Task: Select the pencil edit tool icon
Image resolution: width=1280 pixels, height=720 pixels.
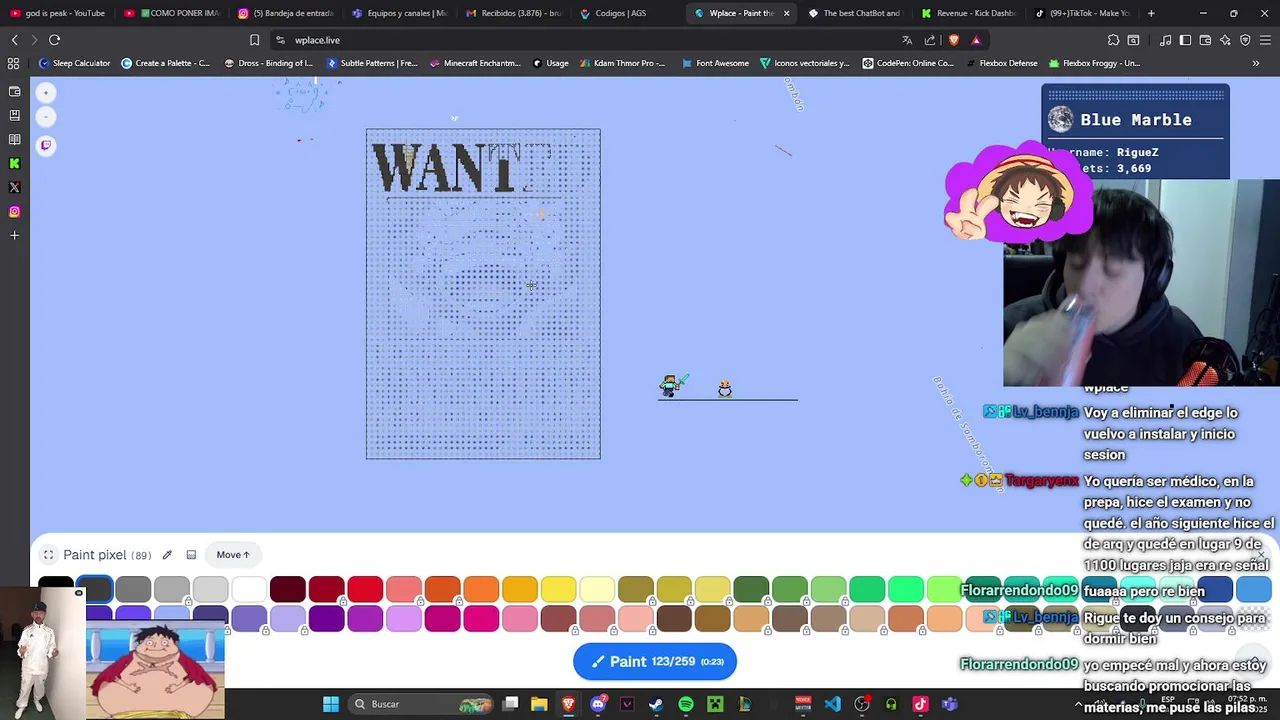Action: [x=167, y=555]
